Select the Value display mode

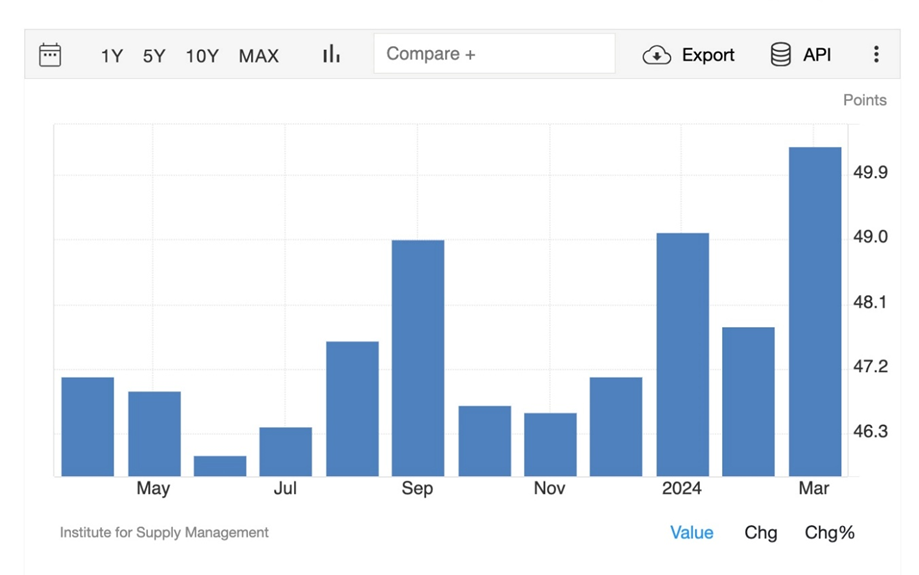coord(691,532)
